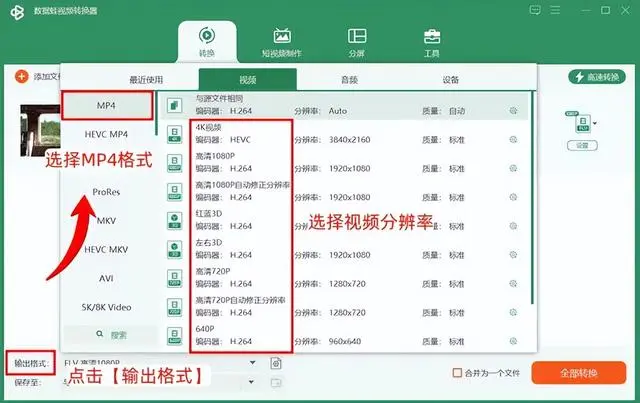Click gear icon for 640P preset
The width and height of the screenshot is (640, 403).
[x=513, y=341]
